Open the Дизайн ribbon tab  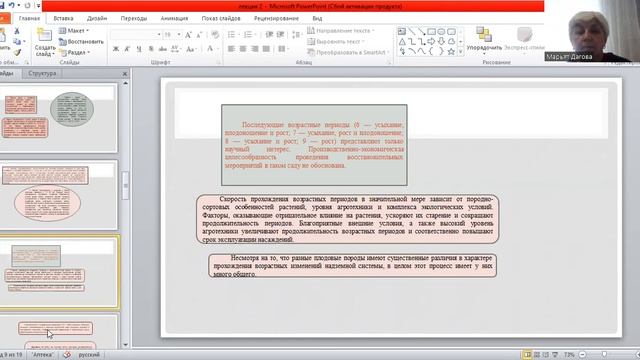(97, 18)
